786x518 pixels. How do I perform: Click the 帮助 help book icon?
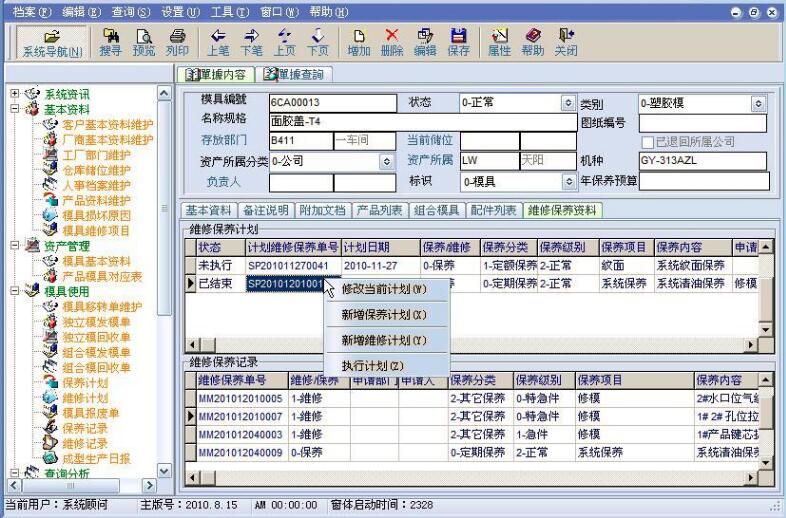532,37
